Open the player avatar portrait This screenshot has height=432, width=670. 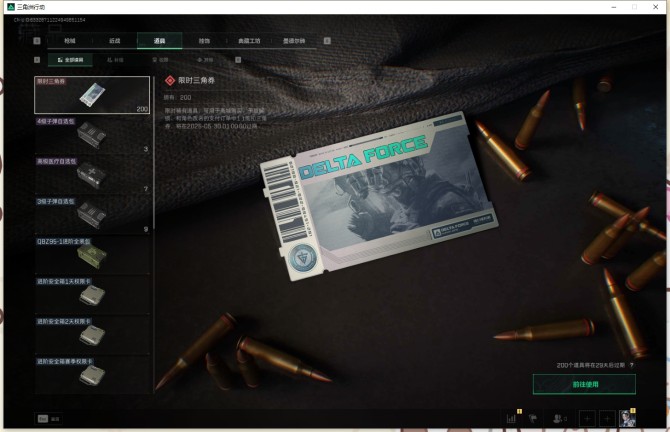click(x=627, y=418)
